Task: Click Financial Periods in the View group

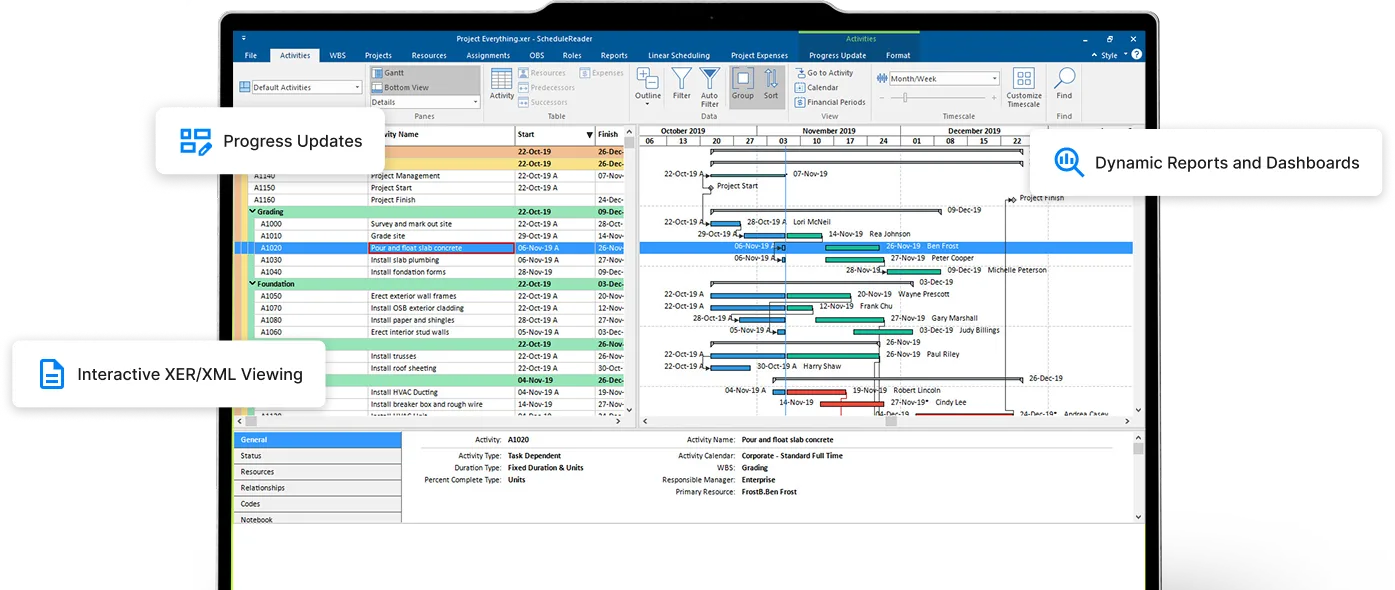Action: pyautogui.click(x=830, y=102)
